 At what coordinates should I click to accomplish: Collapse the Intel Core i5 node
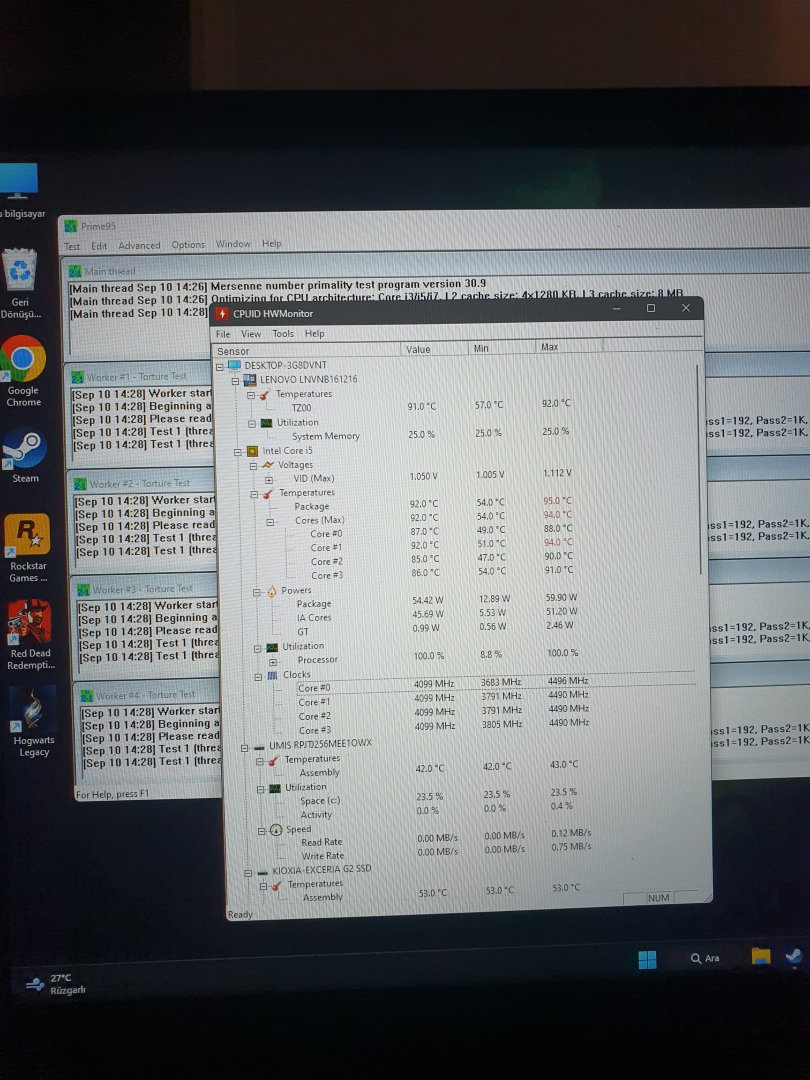coord(238,452)
